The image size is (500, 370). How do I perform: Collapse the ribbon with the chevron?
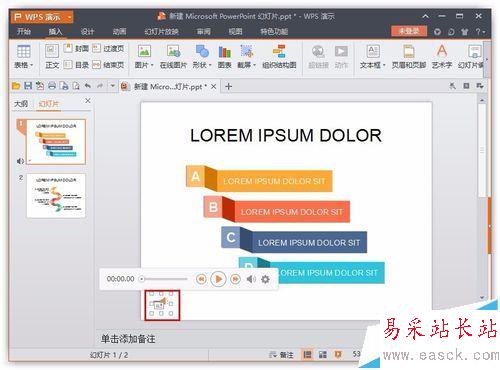[x=425, y=16]
